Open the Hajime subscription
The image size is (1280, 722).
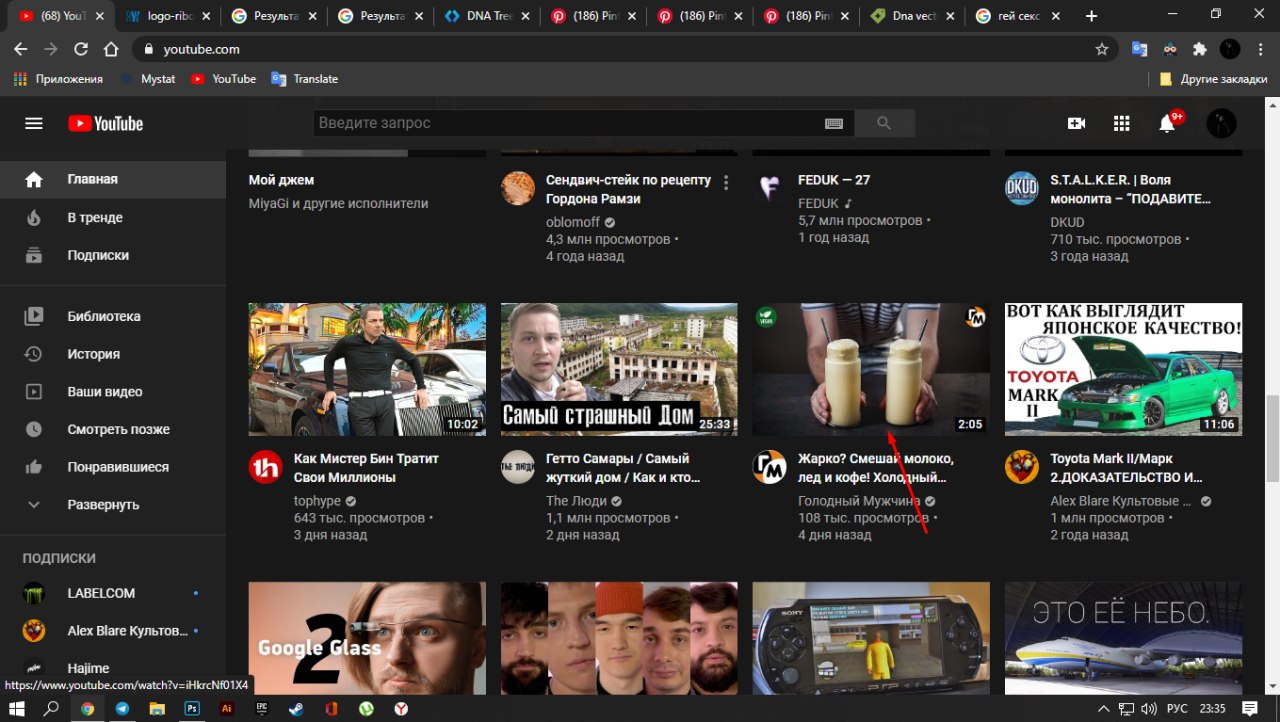tap(113, 668)
